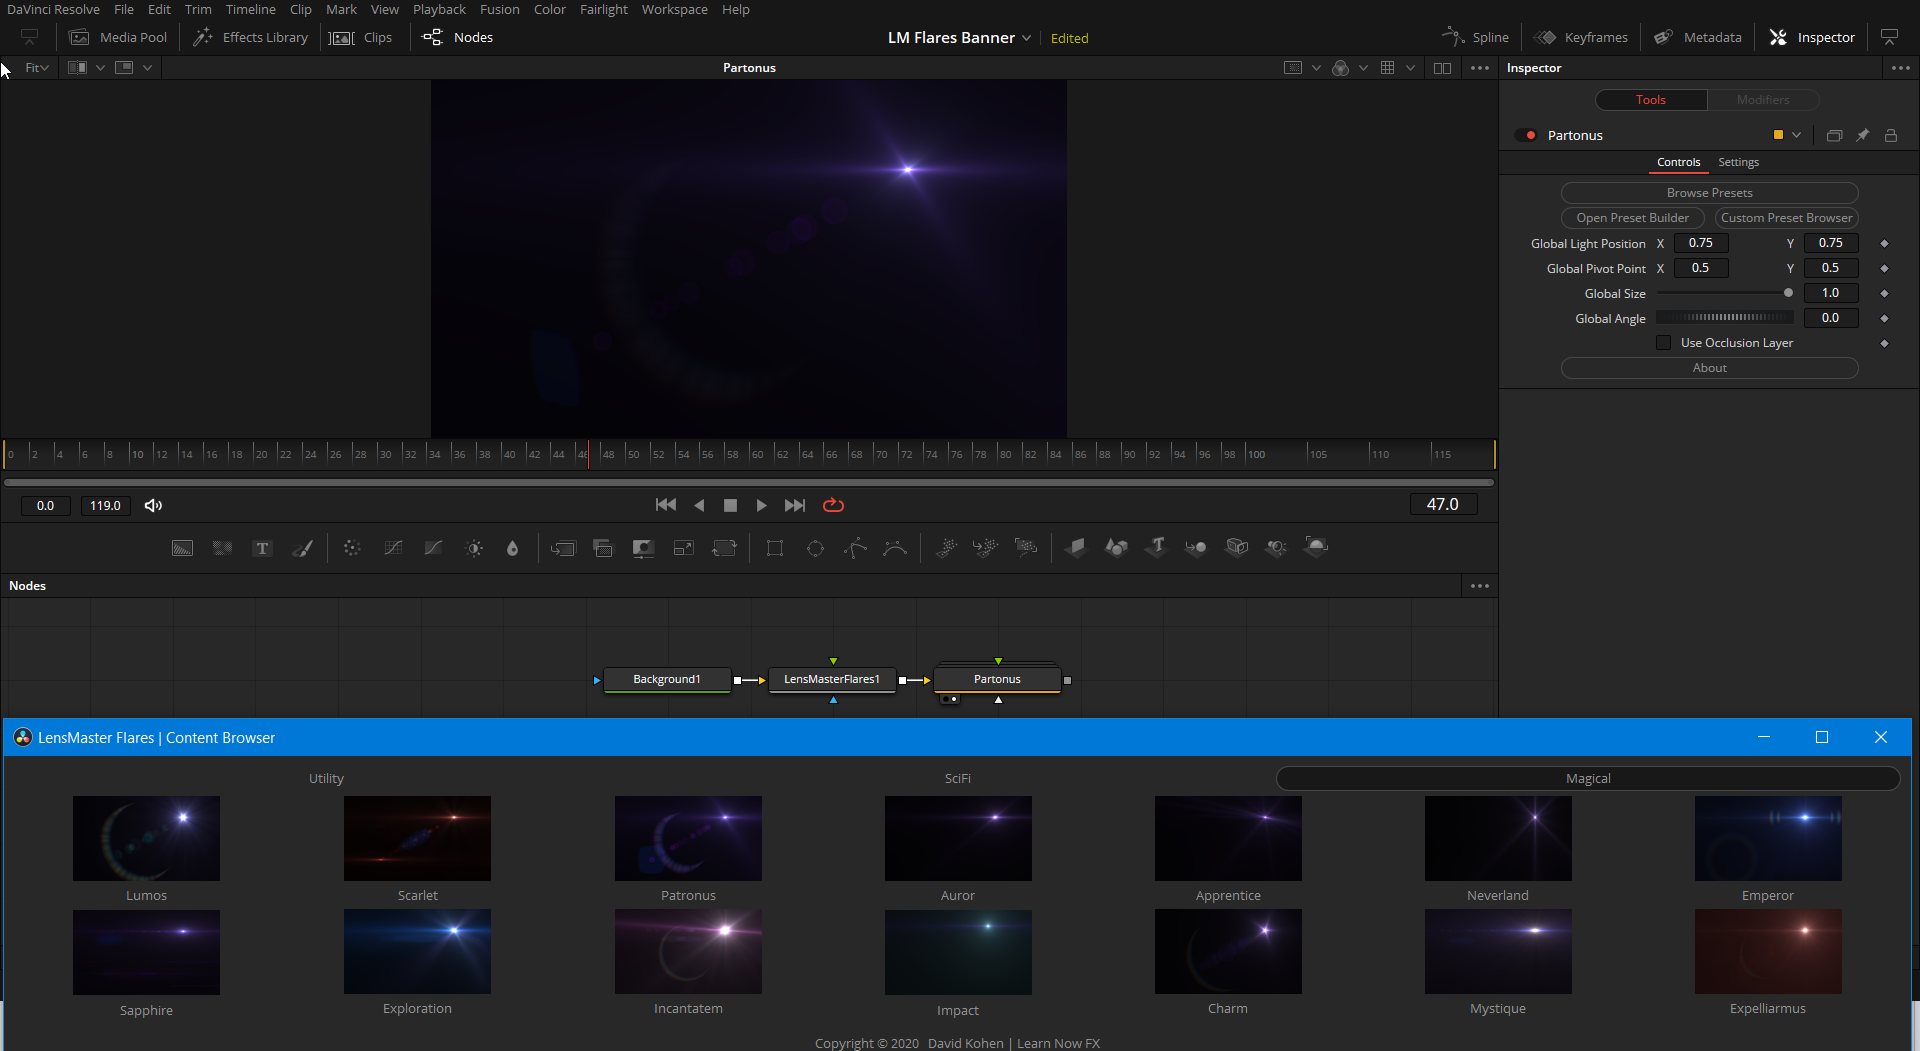Pin the Partonus tool in Inspector

coord(1862,135)
